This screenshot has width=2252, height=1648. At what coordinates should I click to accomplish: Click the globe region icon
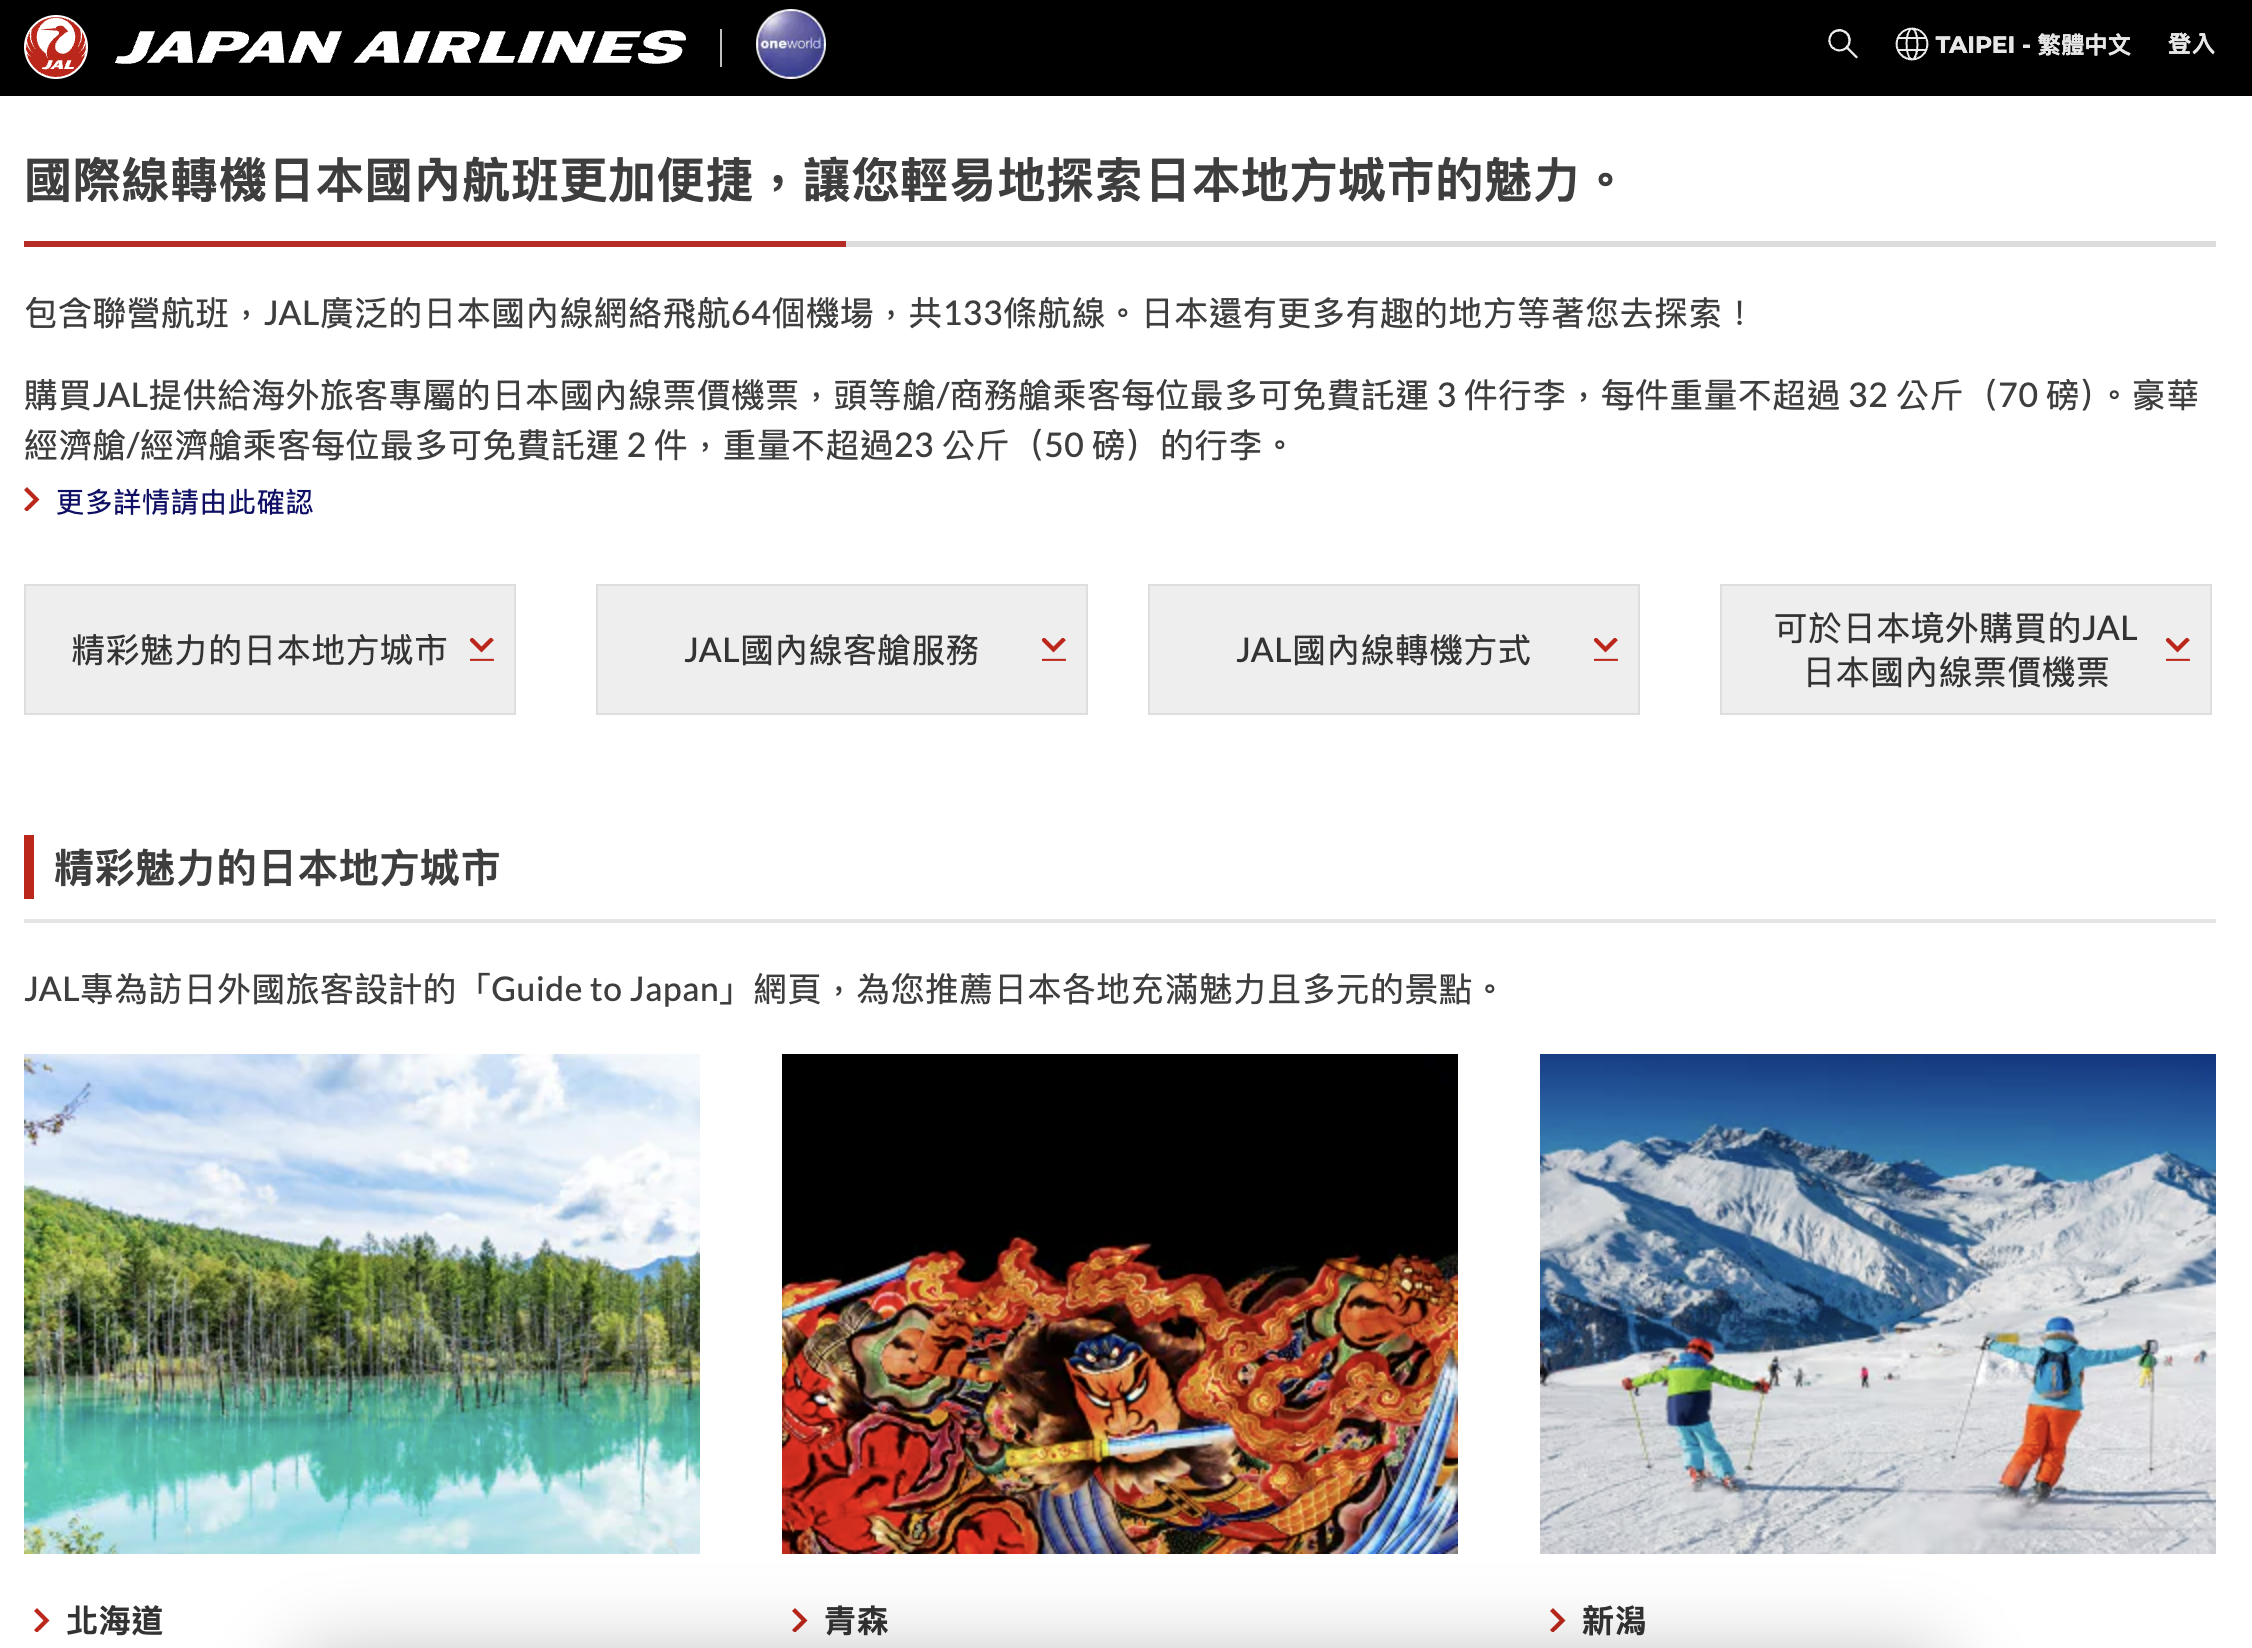[1911, 44]
